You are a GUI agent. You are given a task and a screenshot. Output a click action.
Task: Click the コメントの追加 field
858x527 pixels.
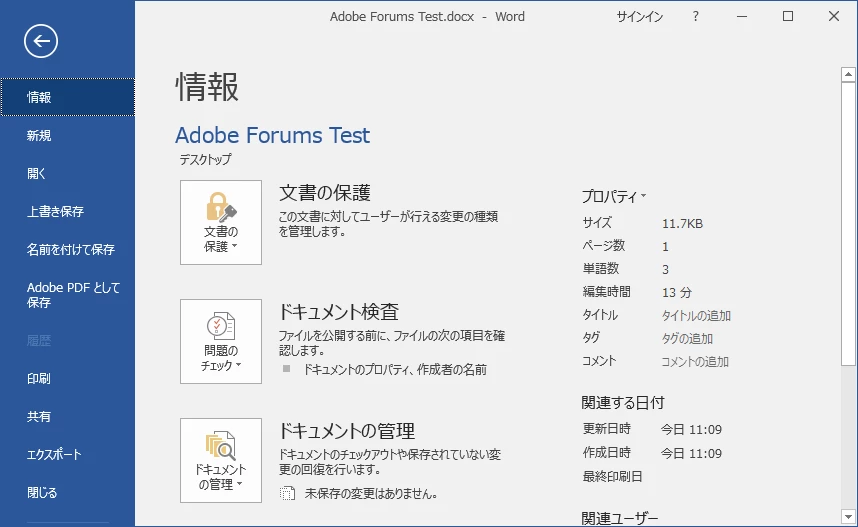[695, 362]
